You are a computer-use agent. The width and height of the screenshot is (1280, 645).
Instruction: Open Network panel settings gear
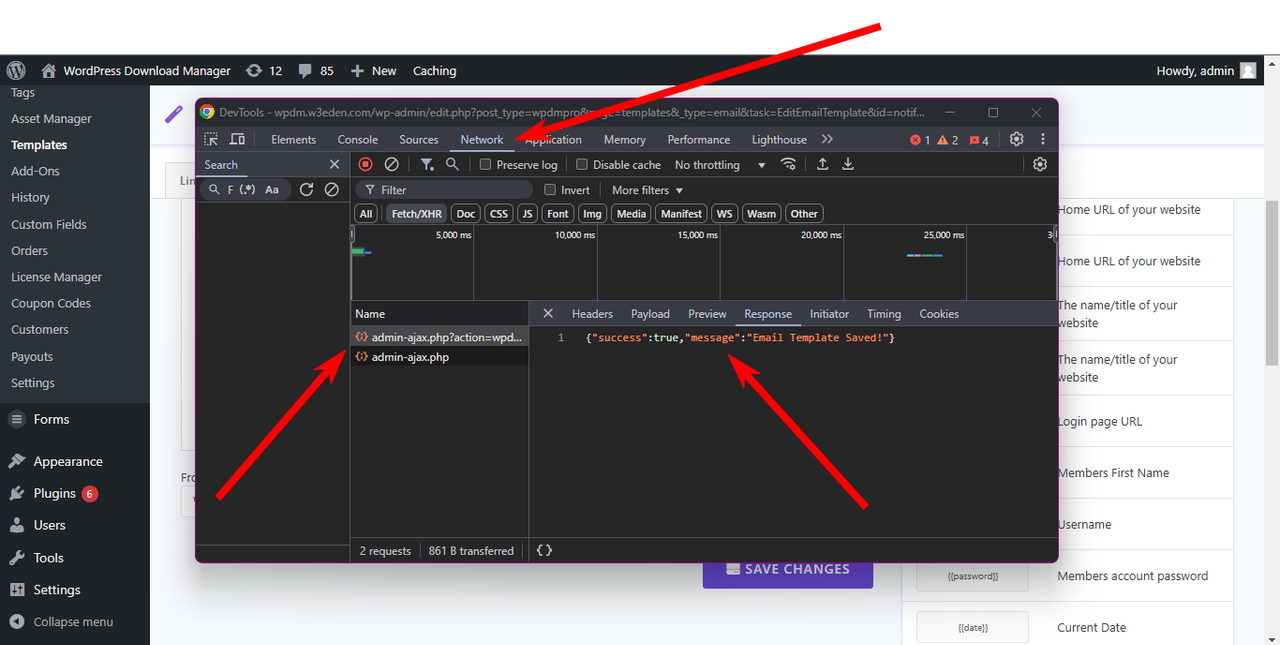[x=1040, y=164]
